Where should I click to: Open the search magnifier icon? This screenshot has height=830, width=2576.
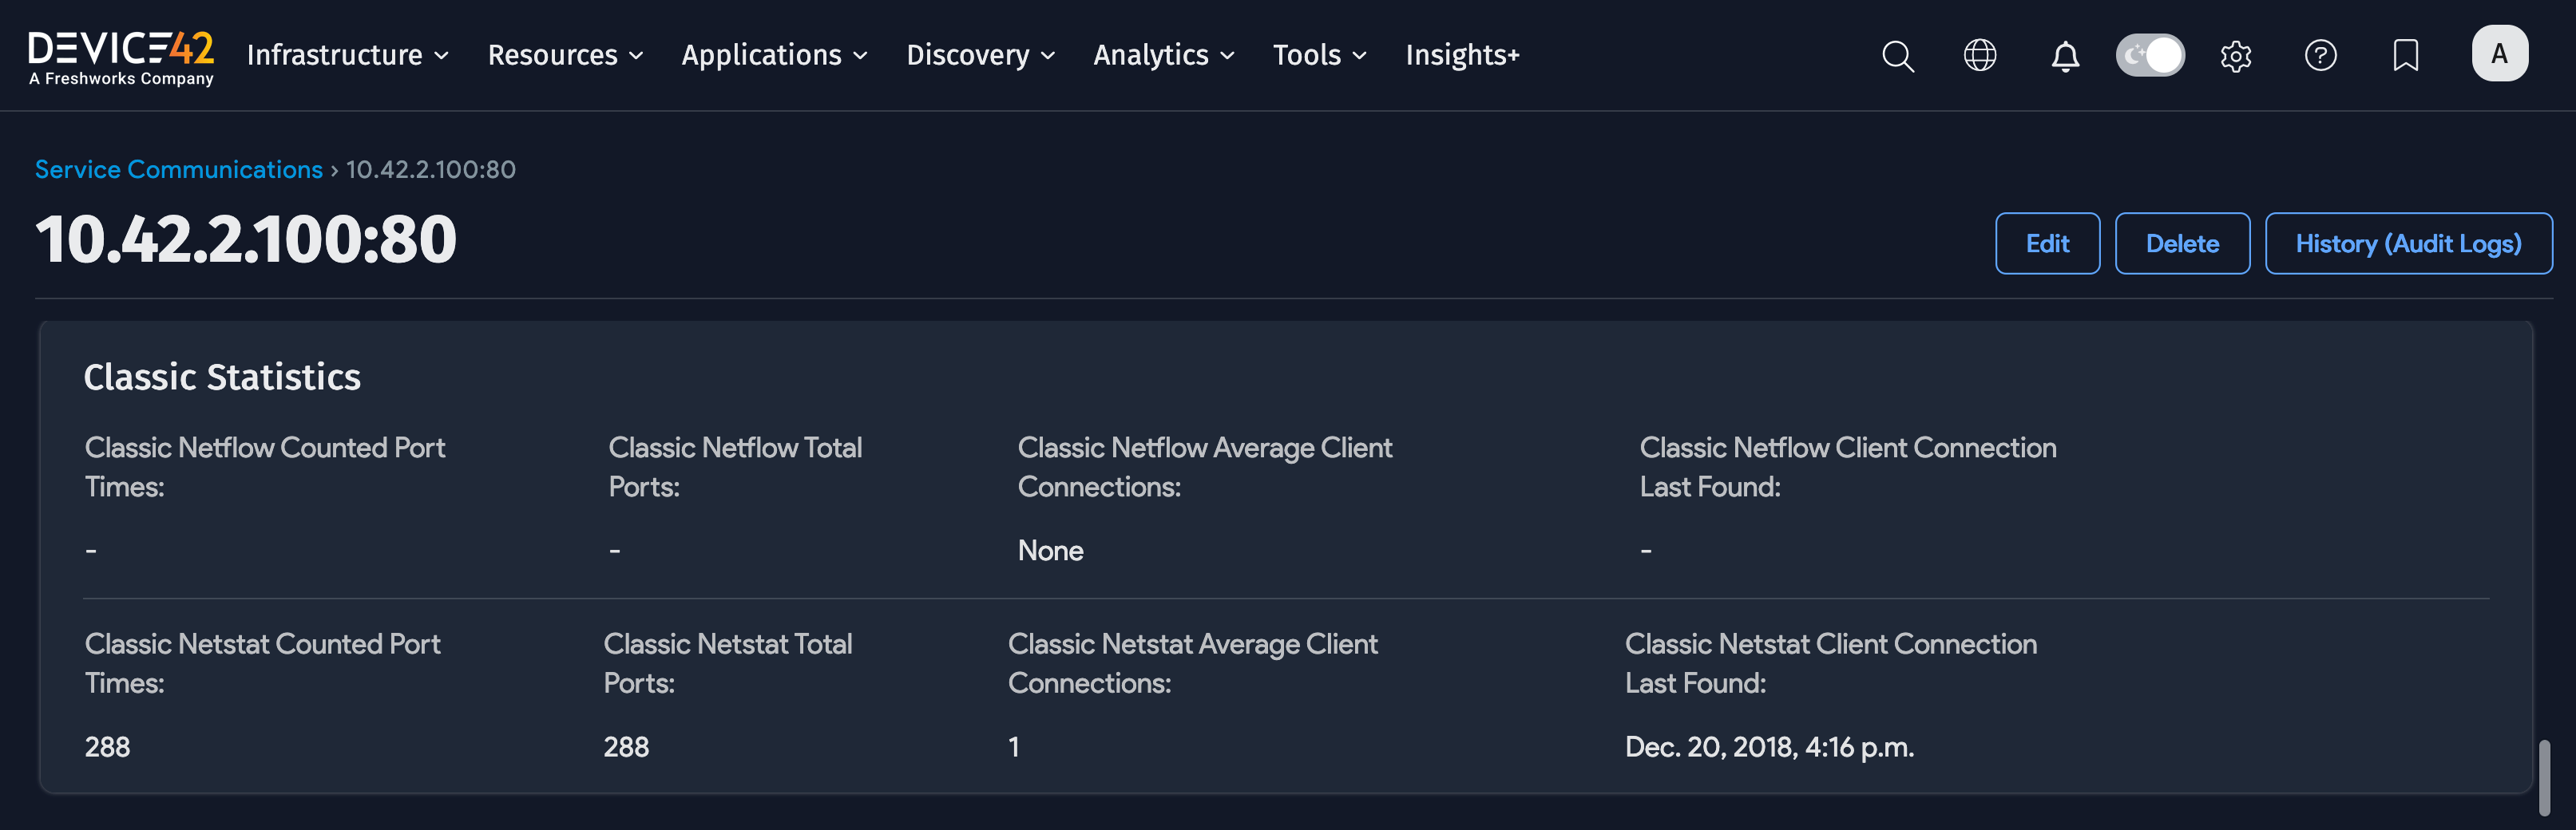[x=1897, y=56]
